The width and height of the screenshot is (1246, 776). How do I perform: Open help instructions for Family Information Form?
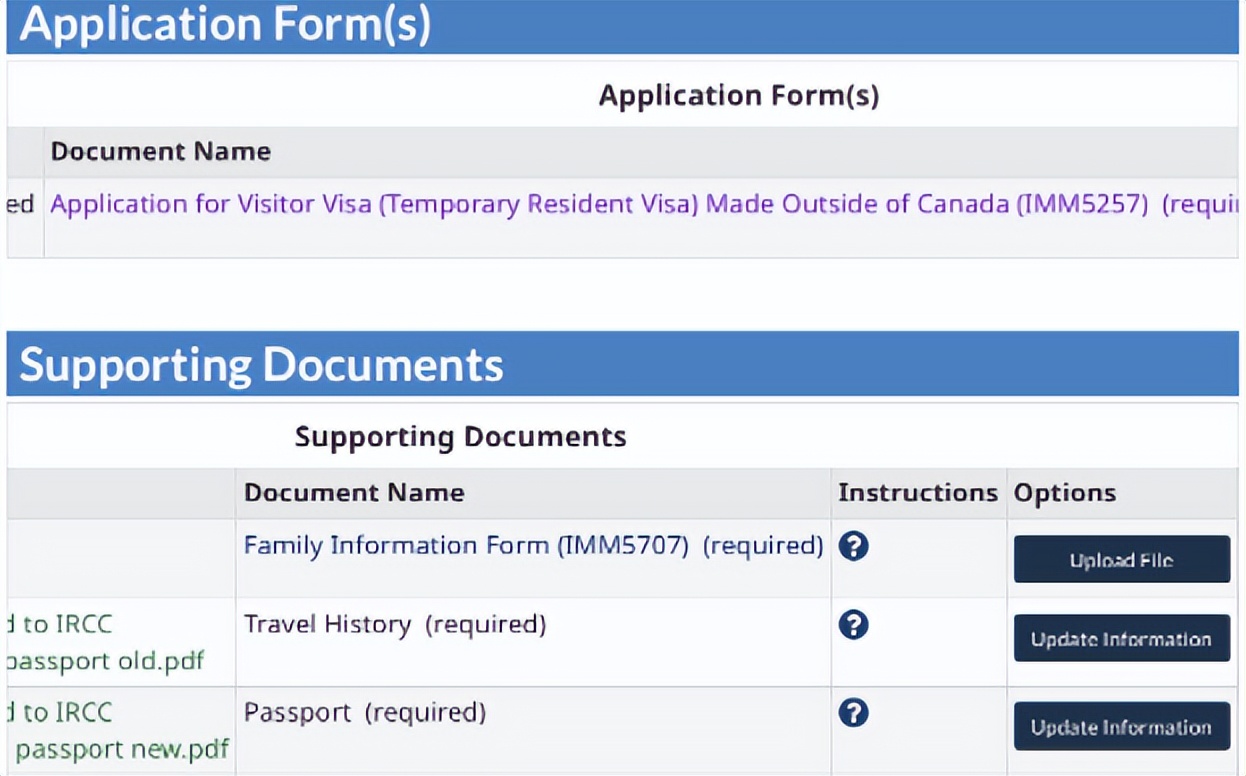pos(853,546)
